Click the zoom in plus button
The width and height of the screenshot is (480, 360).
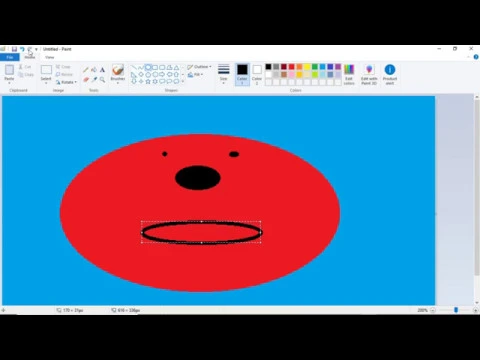(x=476, y=310)
